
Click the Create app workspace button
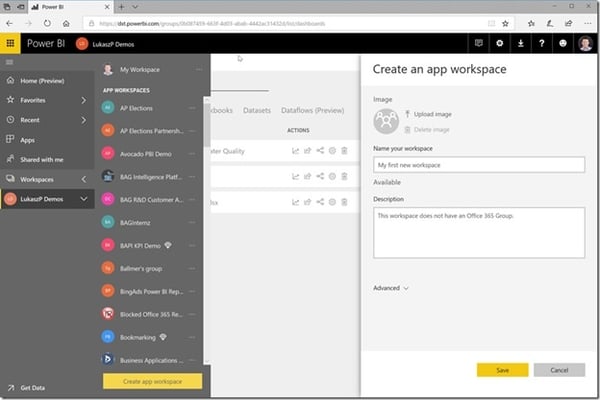[152, 381]
